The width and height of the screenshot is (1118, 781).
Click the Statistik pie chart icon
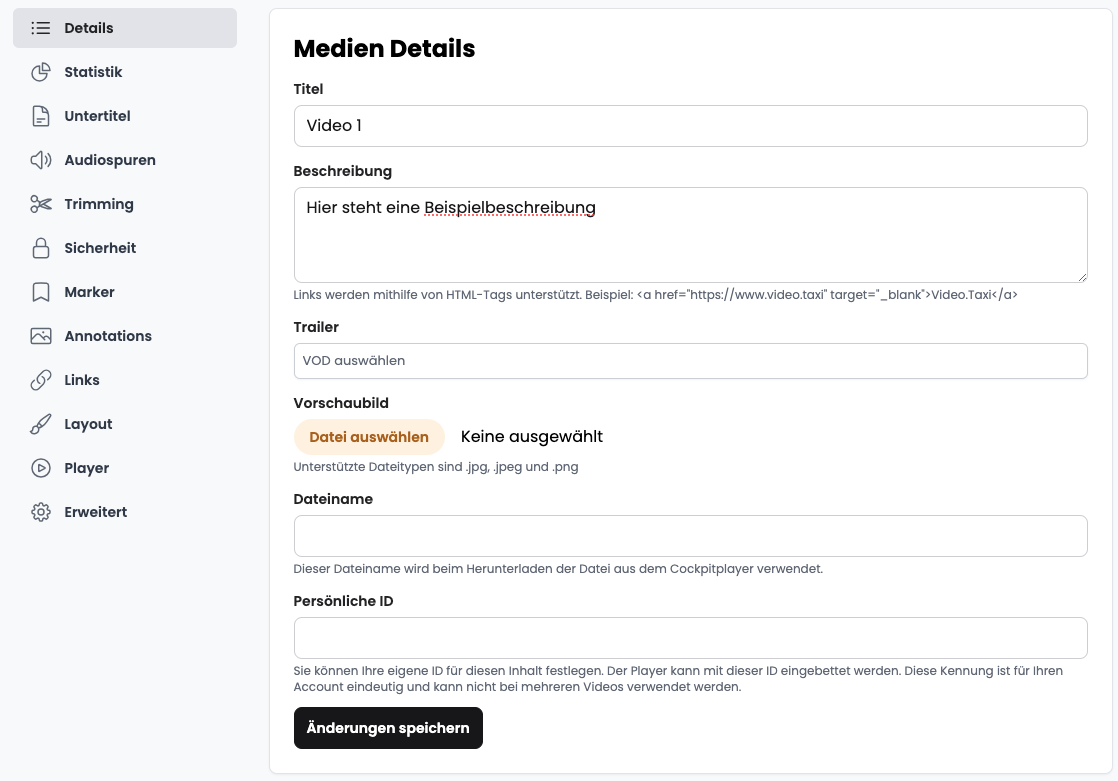coord(41,72)
